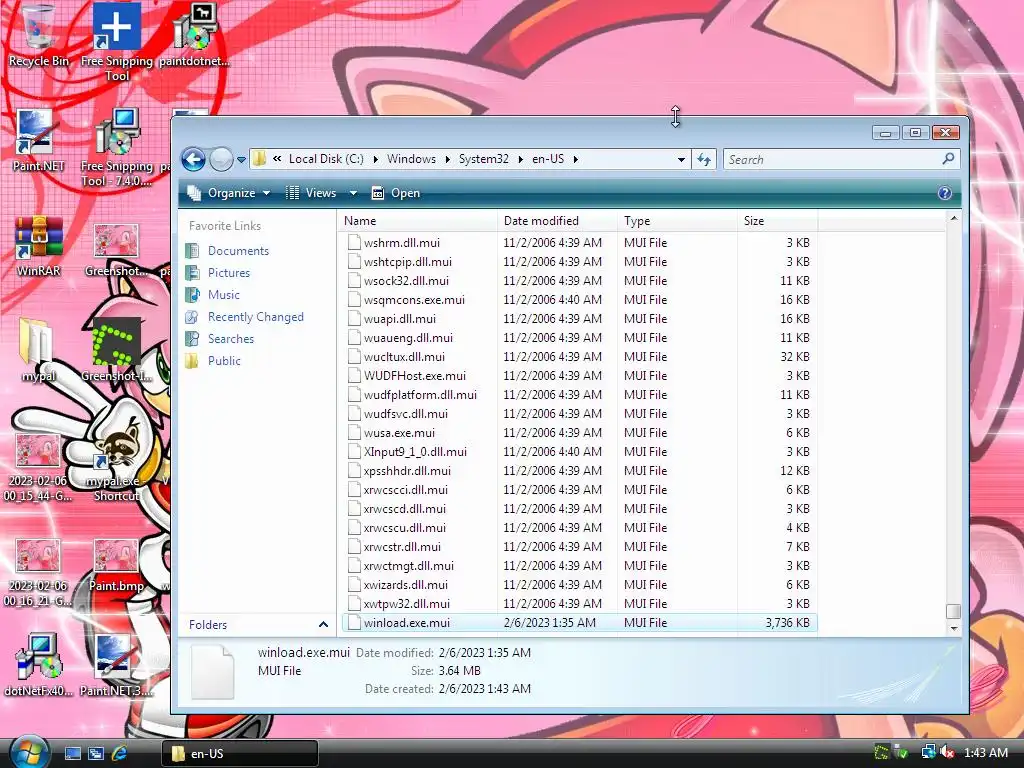Click the taskbar clock showing 1:43 AM
This screenshot has width=1024, height=768.
(x=985, y=753)
